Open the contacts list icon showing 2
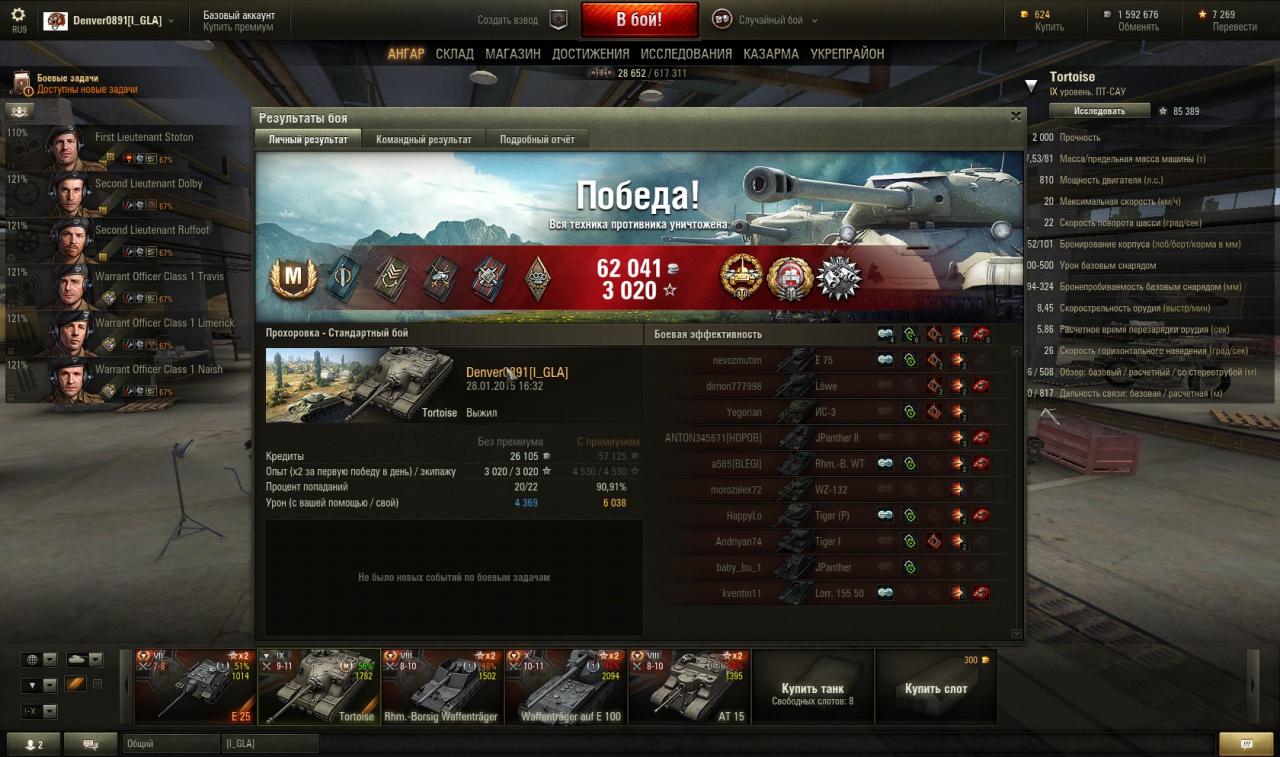This screenshot has width=1280, height=757. tap(33, 744)
